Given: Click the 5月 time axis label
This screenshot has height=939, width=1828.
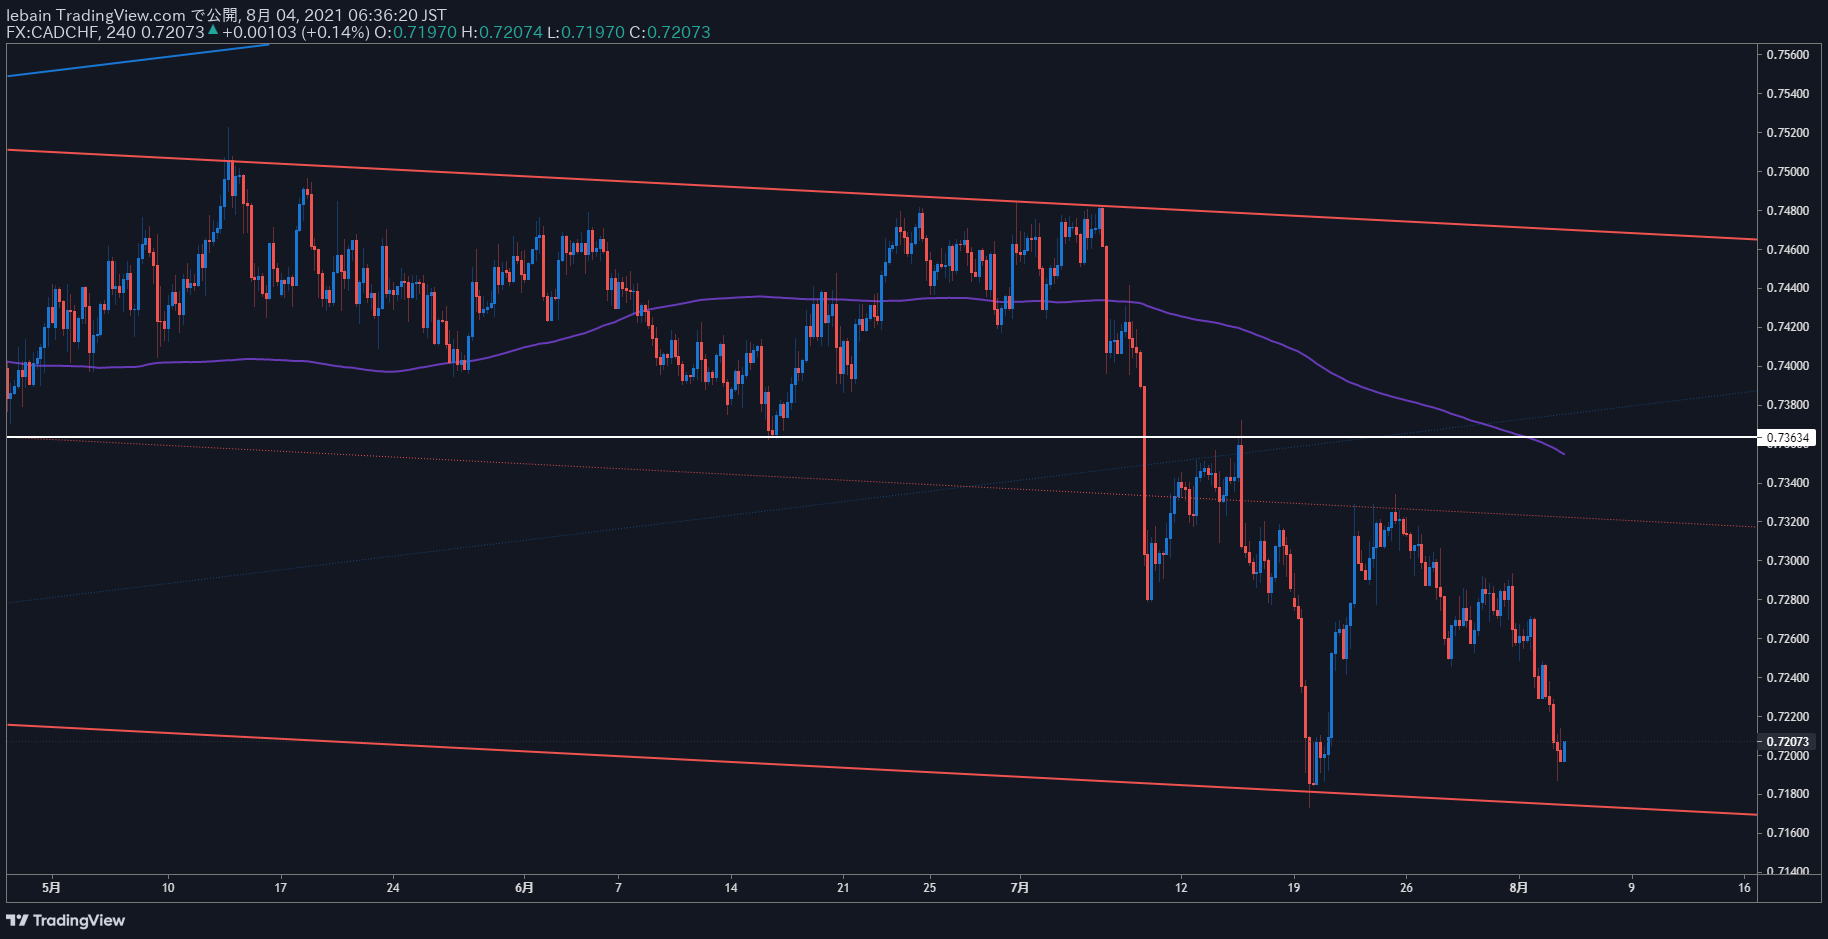Looking at the screenshot, I should (52, 887).
